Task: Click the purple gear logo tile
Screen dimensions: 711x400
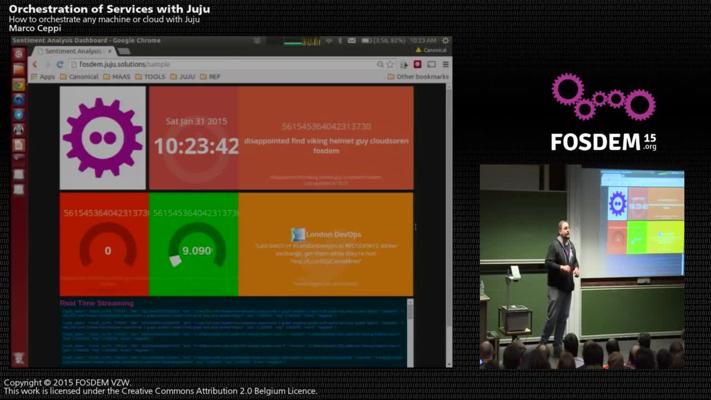Action: (x=103, y=138)
